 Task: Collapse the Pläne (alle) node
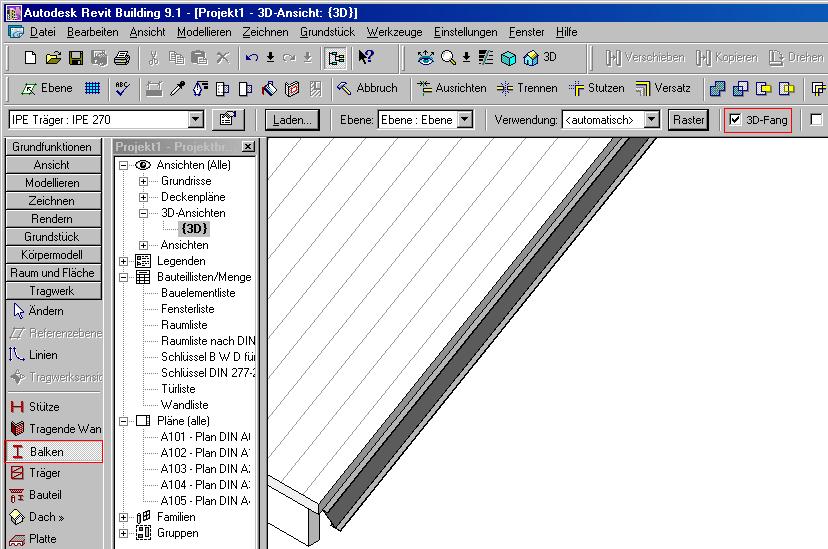point(124,421)
